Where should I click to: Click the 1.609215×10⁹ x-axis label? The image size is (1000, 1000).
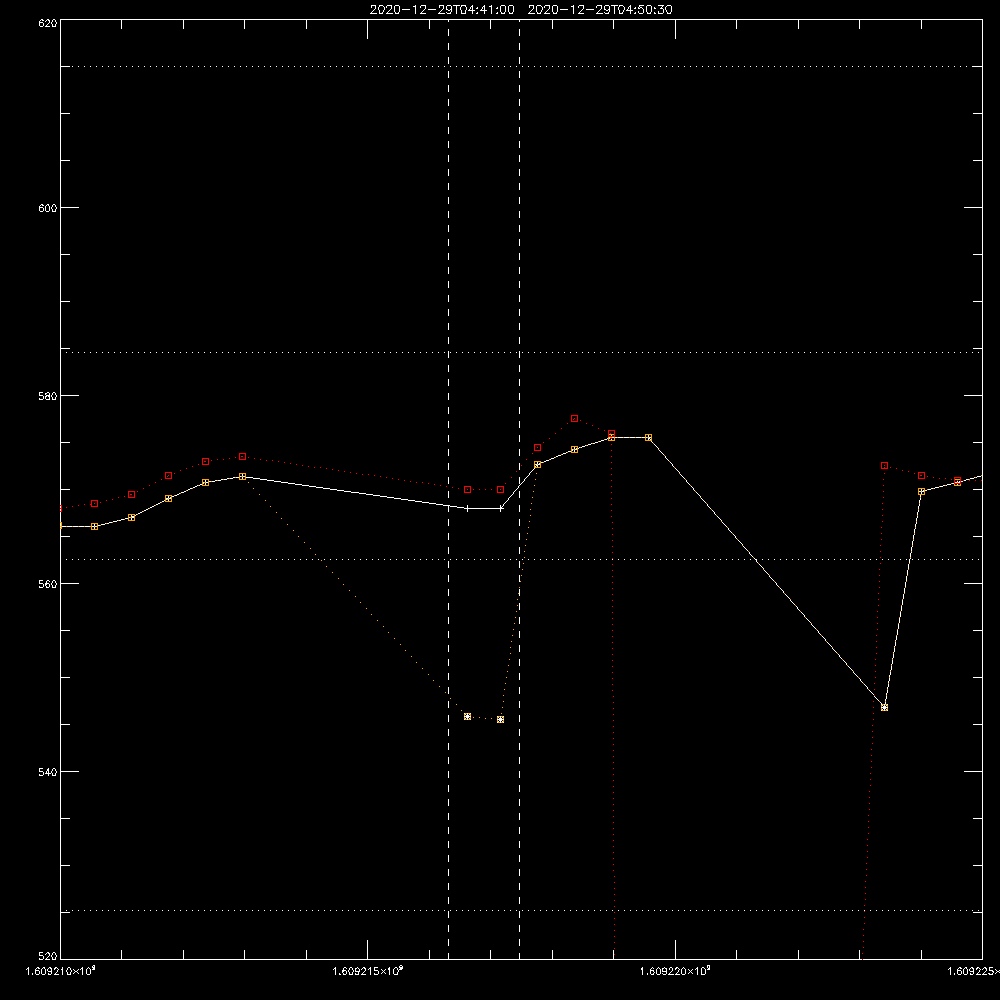coord(368,971)
